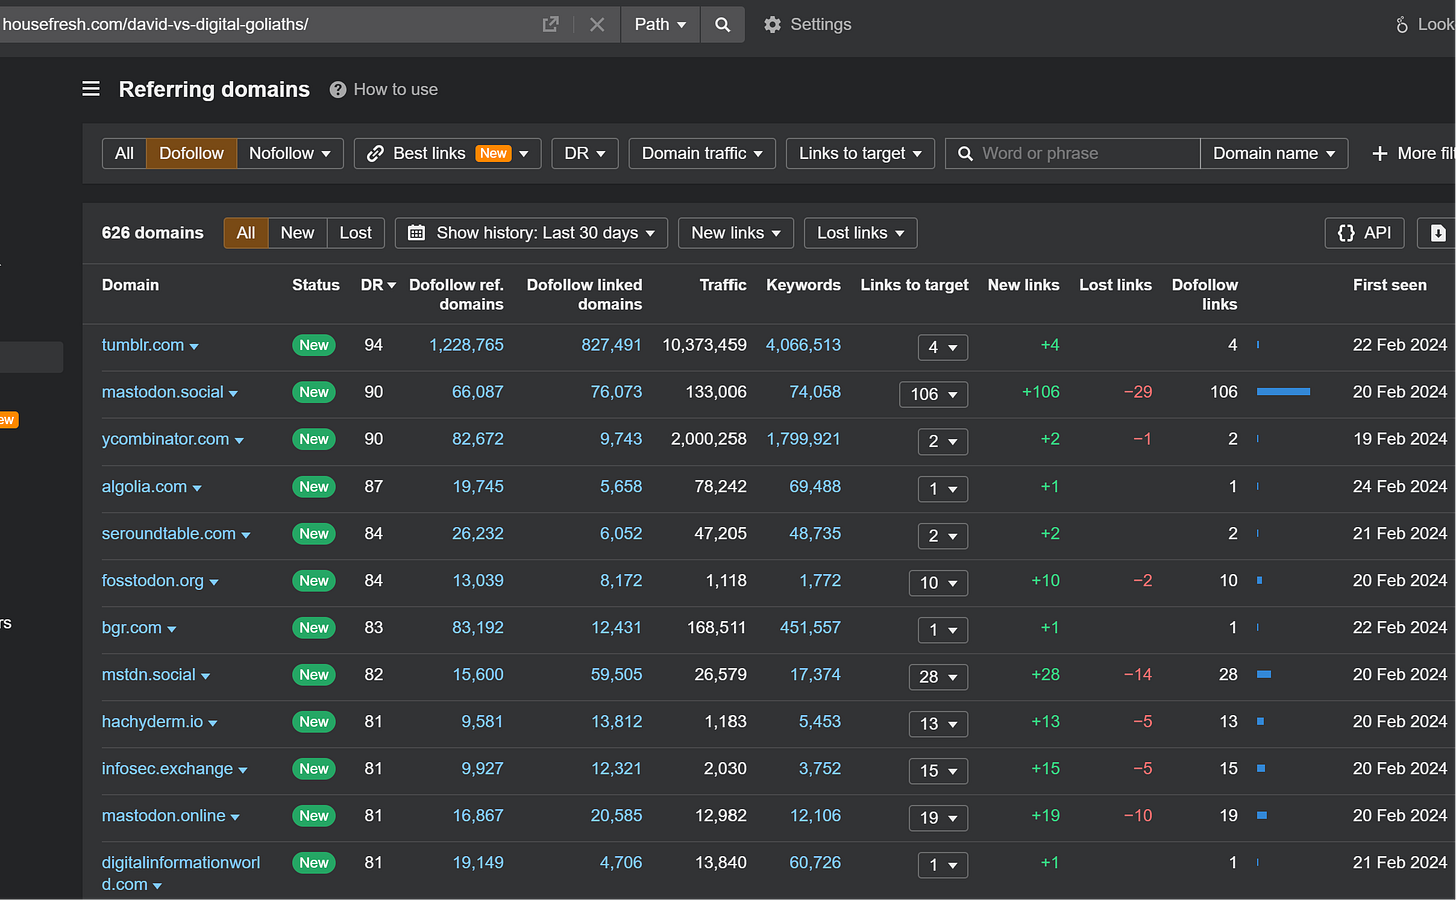The image size is (1456, 900).
Task: Open the Domain name dropdown
Action: pos(1274,153)
